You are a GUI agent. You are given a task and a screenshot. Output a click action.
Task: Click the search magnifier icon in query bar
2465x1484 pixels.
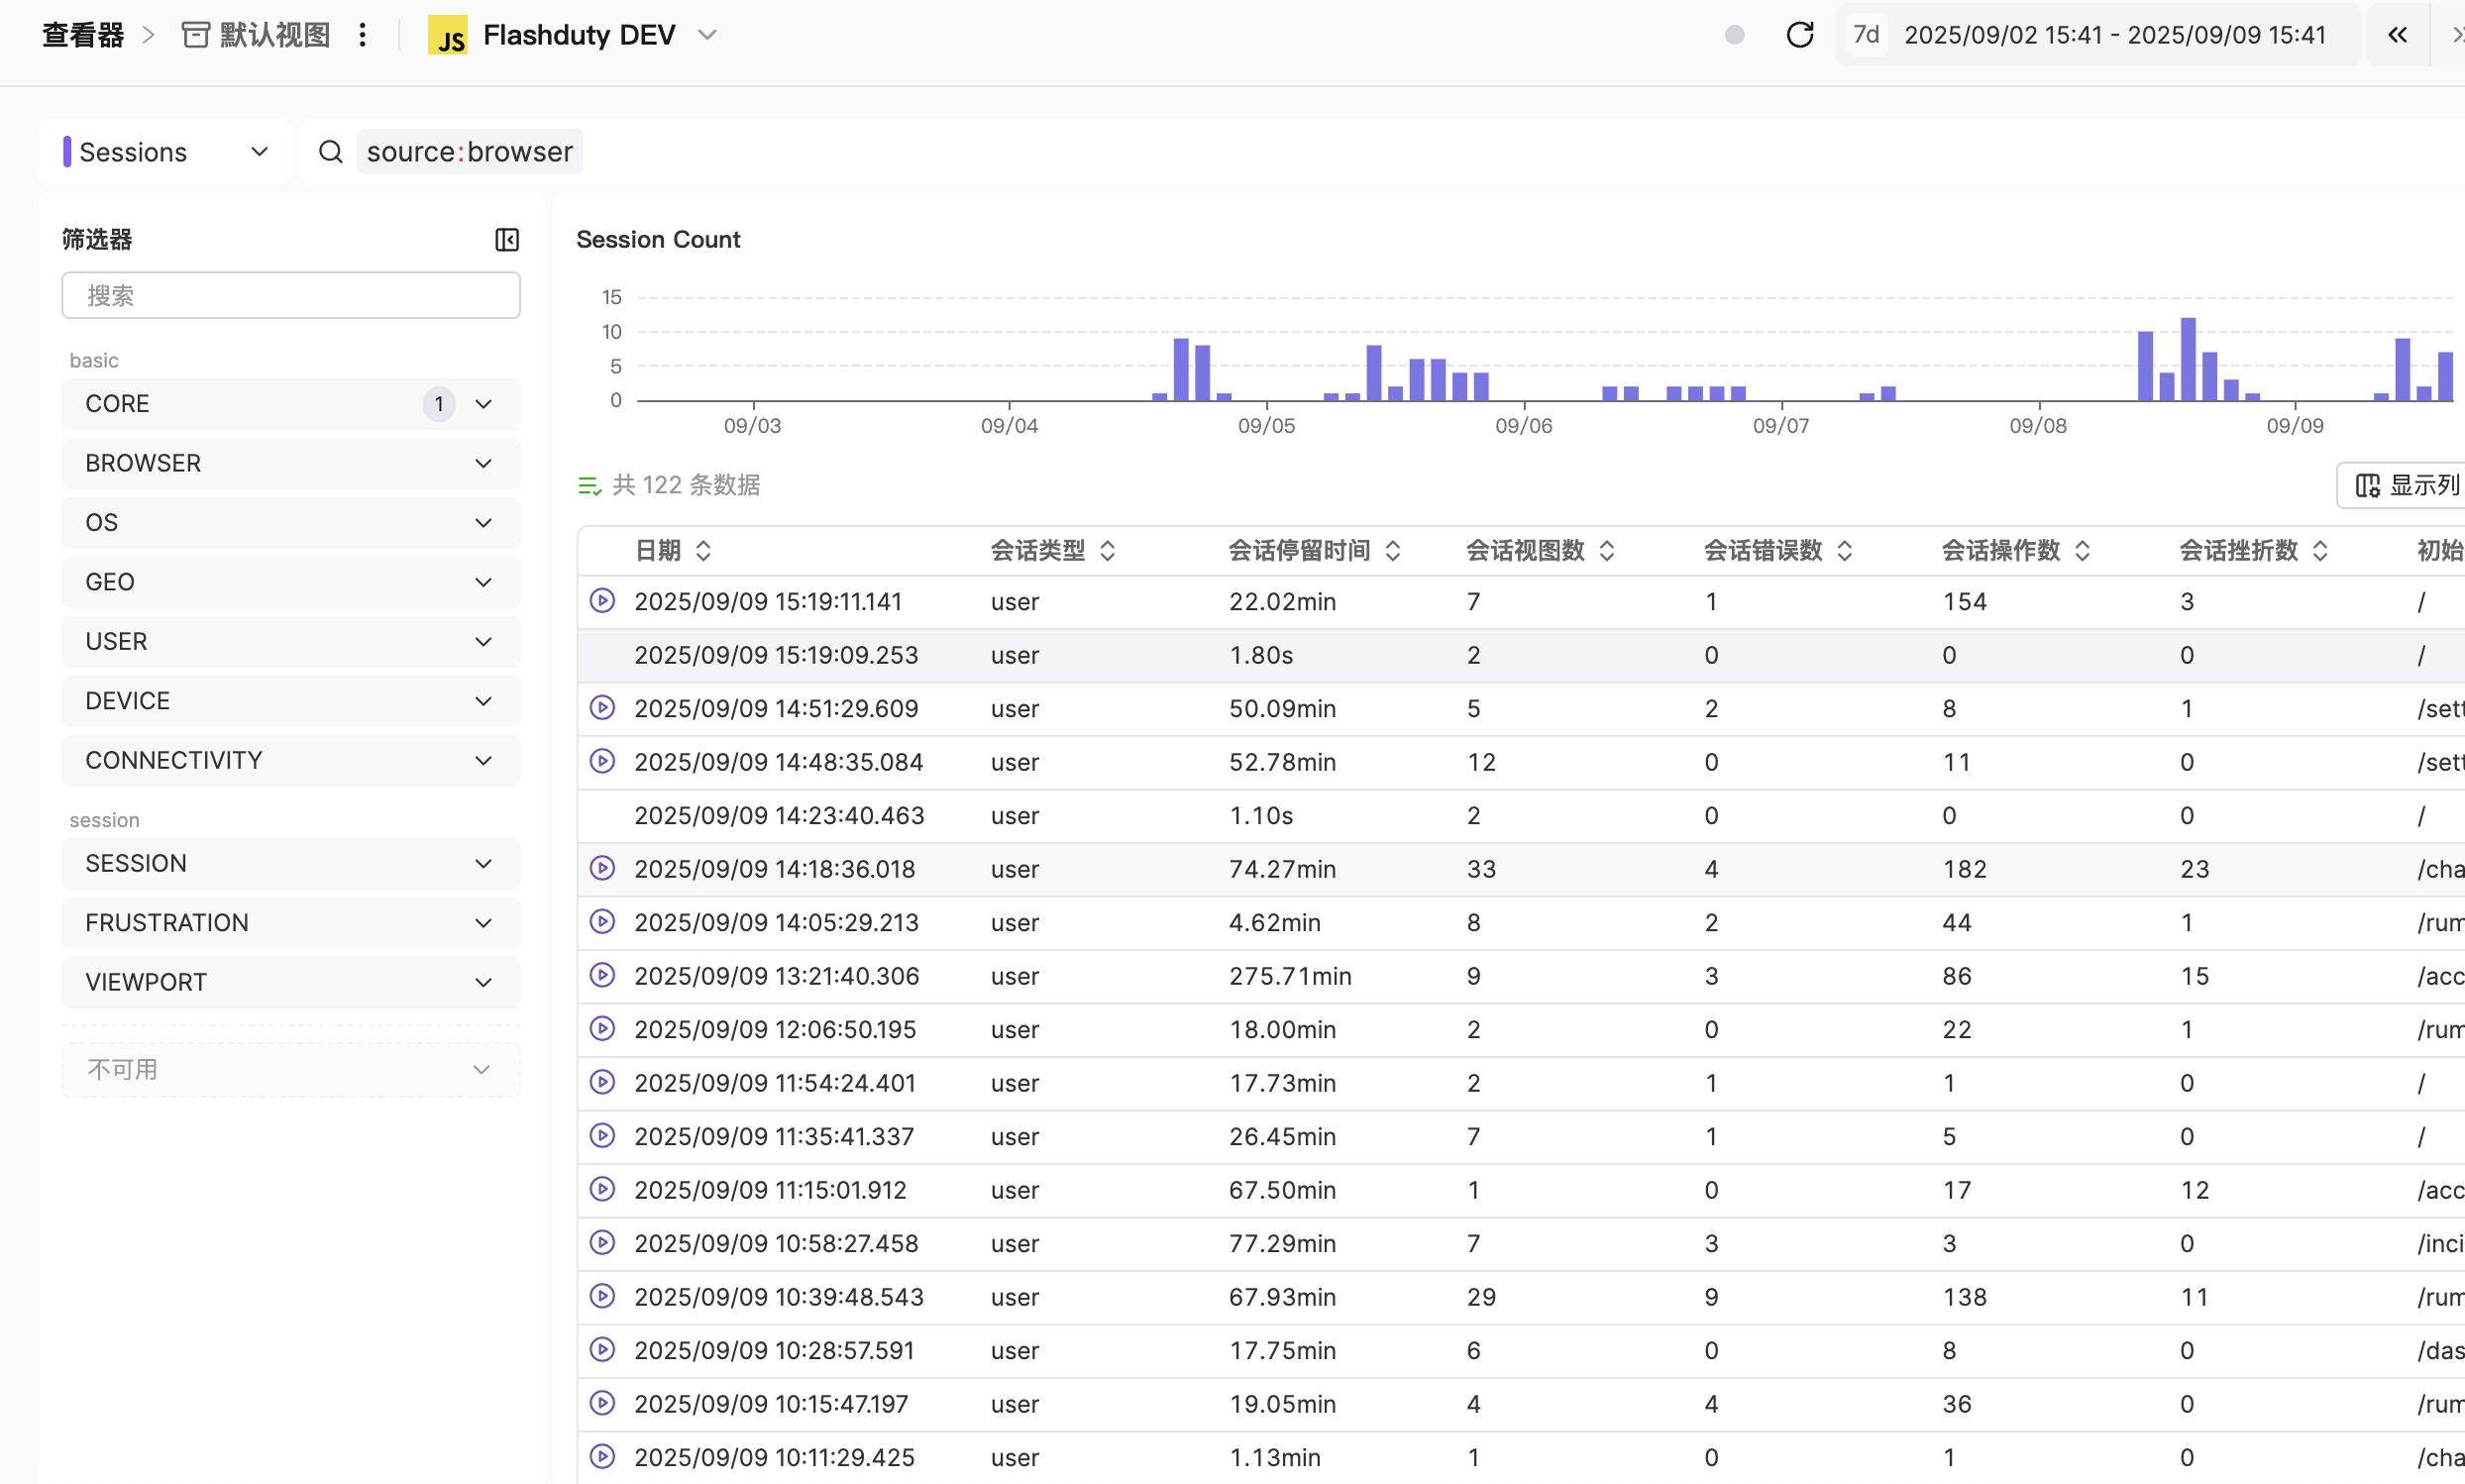pos(331,152)
